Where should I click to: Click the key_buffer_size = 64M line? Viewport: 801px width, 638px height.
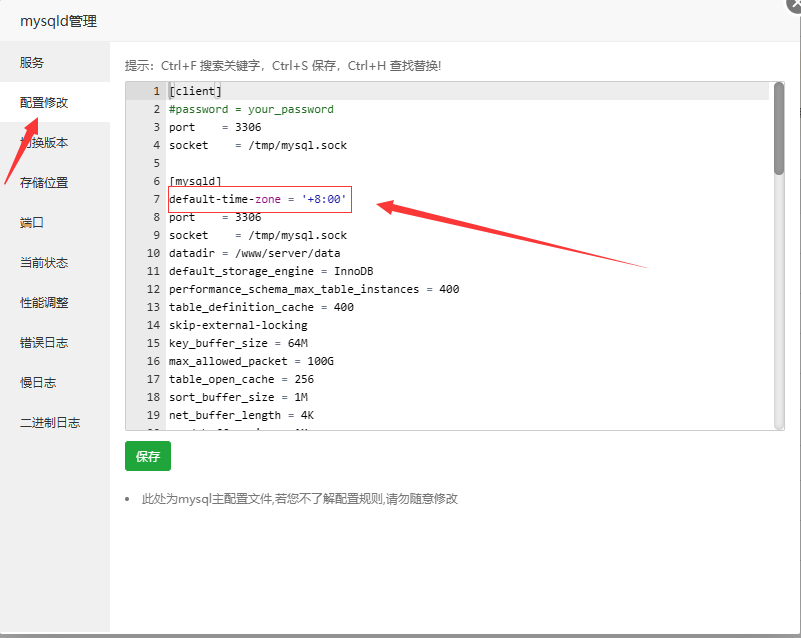click(239, 343)
